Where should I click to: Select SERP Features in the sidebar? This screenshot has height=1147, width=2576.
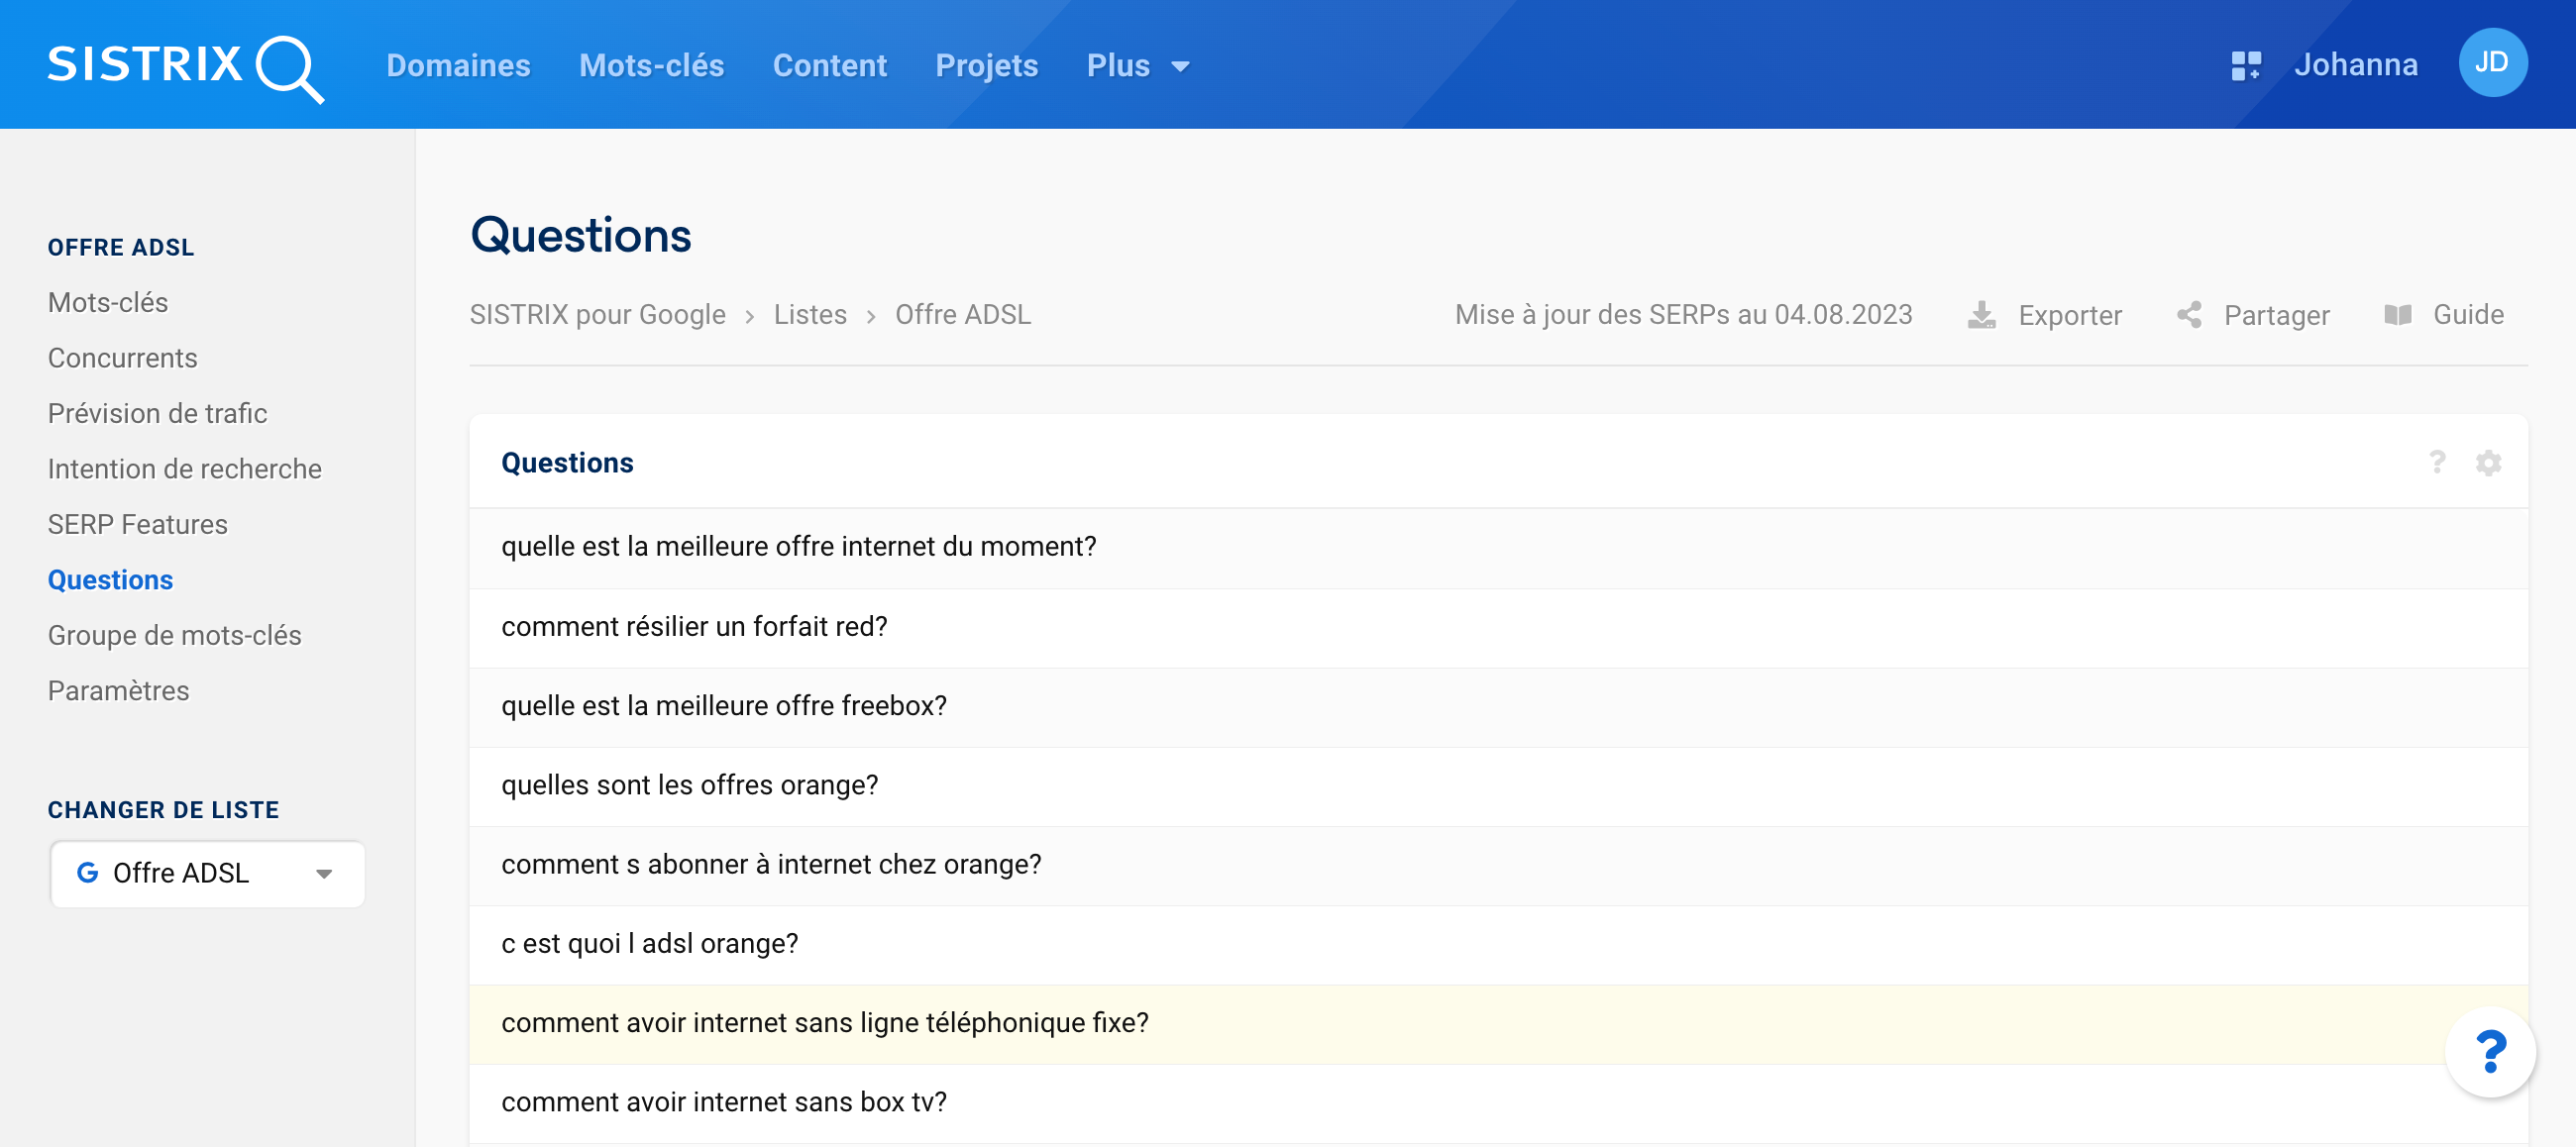coord(138,524)
